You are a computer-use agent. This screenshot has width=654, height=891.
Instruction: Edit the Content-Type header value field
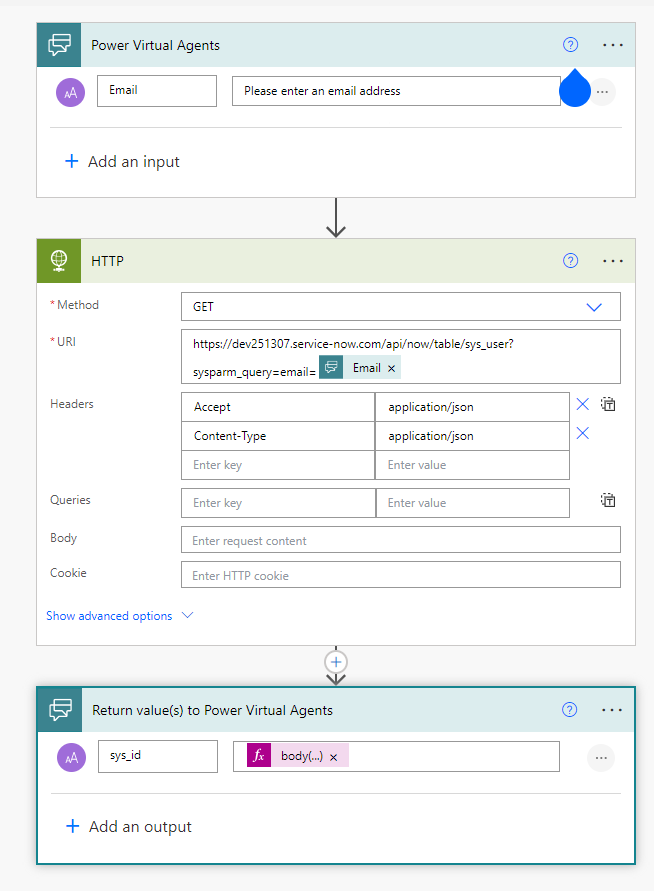pos(472,436)
